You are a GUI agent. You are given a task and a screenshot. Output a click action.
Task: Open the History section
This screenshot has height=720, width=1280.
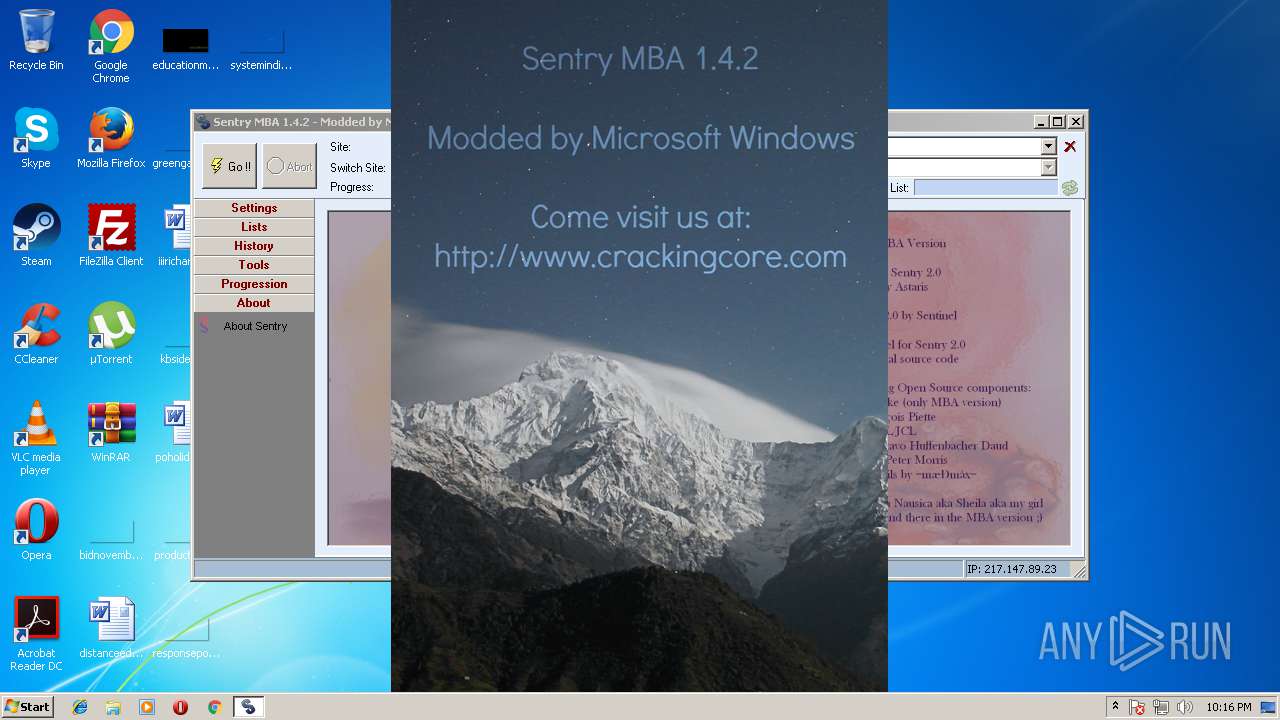(x=254, y=246)
